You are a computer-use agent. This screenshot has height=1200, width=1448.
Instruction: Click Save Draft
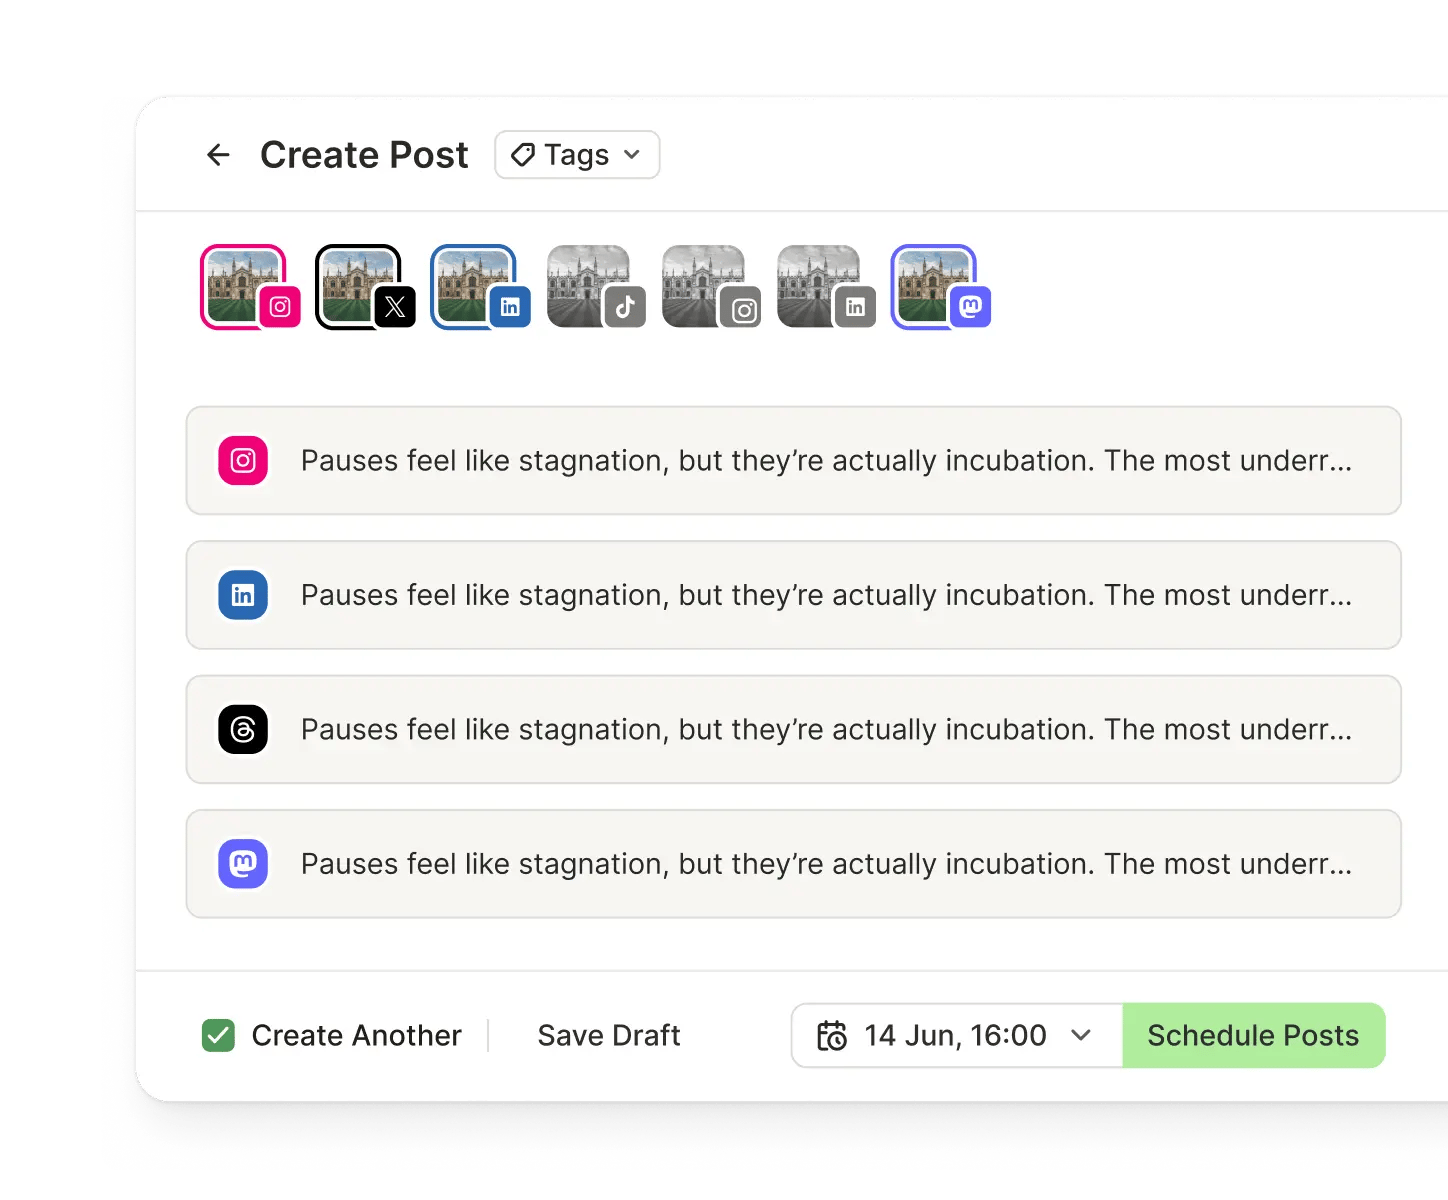(608, 1035)
